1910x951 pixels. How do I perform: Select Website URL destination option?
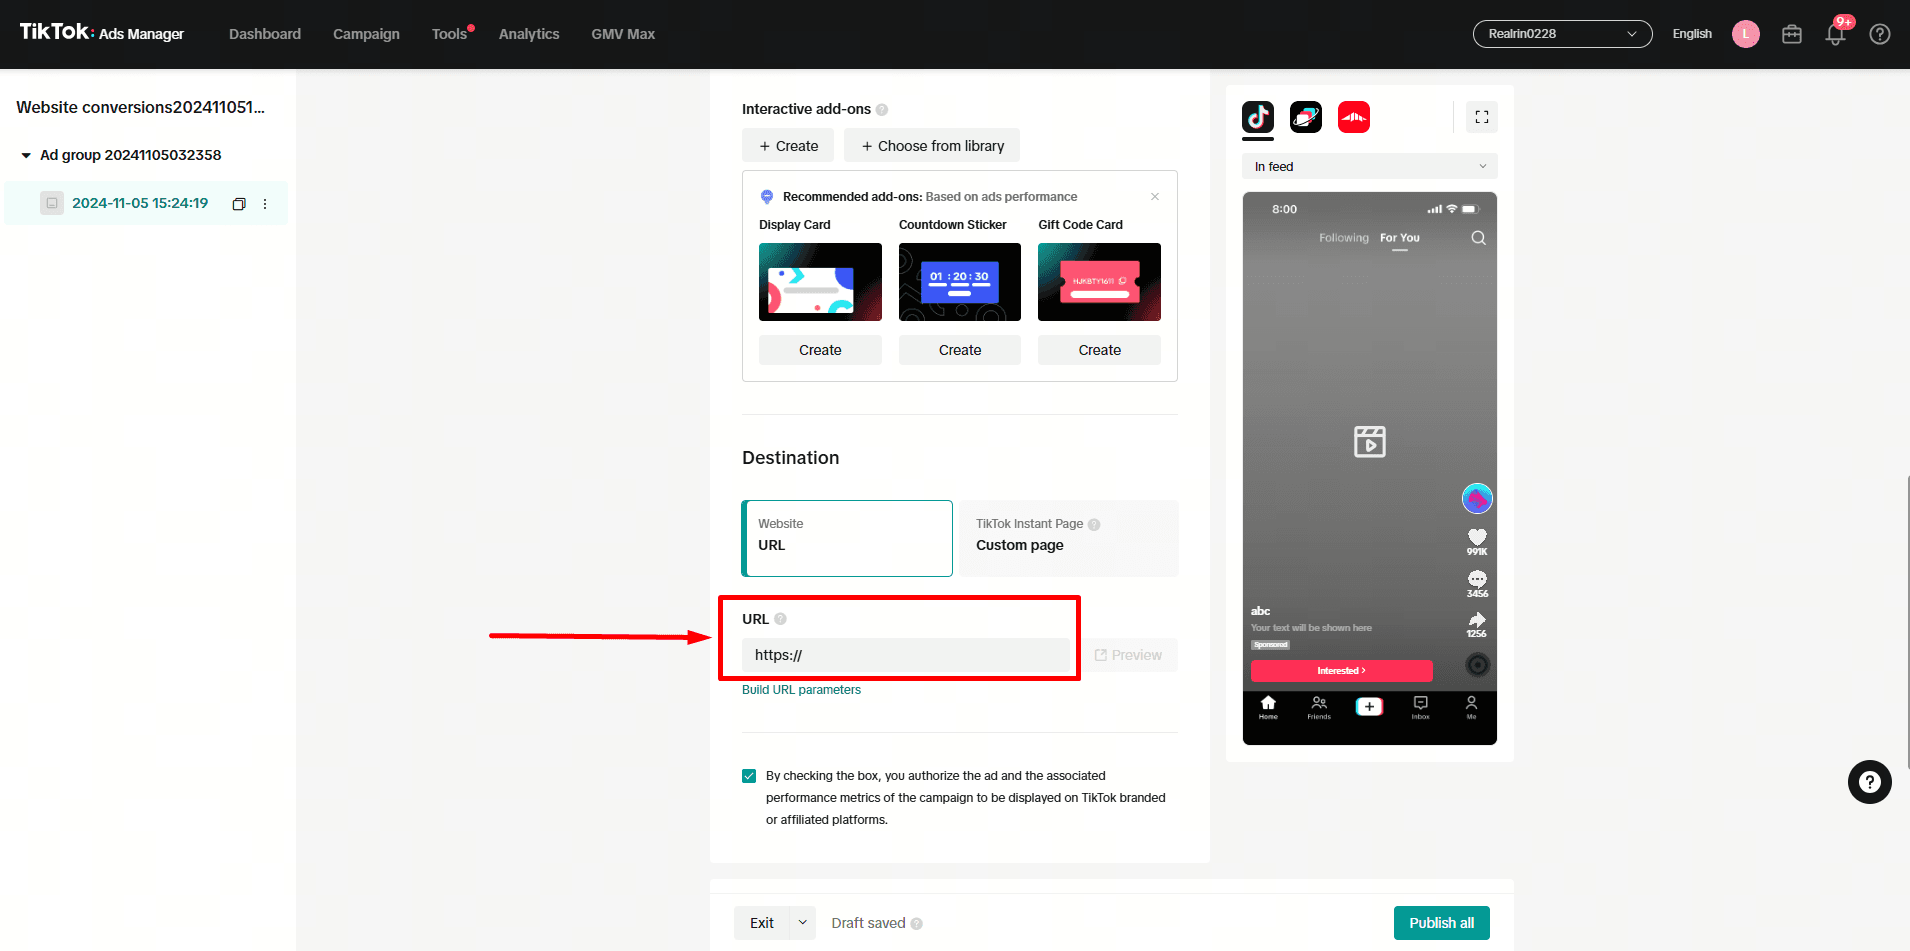click(x=847, y=538)
